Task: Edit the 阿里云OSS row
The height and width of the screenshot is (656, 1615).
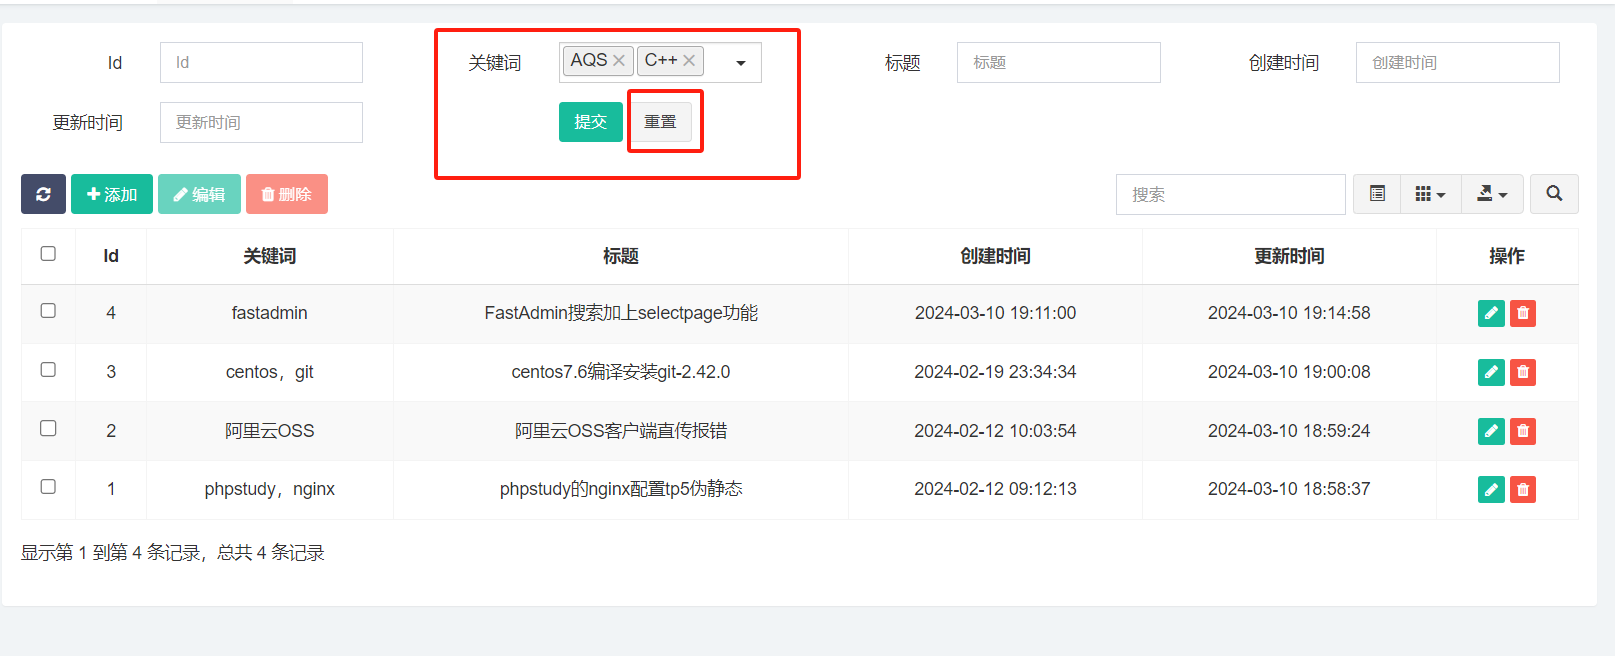Action: coord(1491,431)
